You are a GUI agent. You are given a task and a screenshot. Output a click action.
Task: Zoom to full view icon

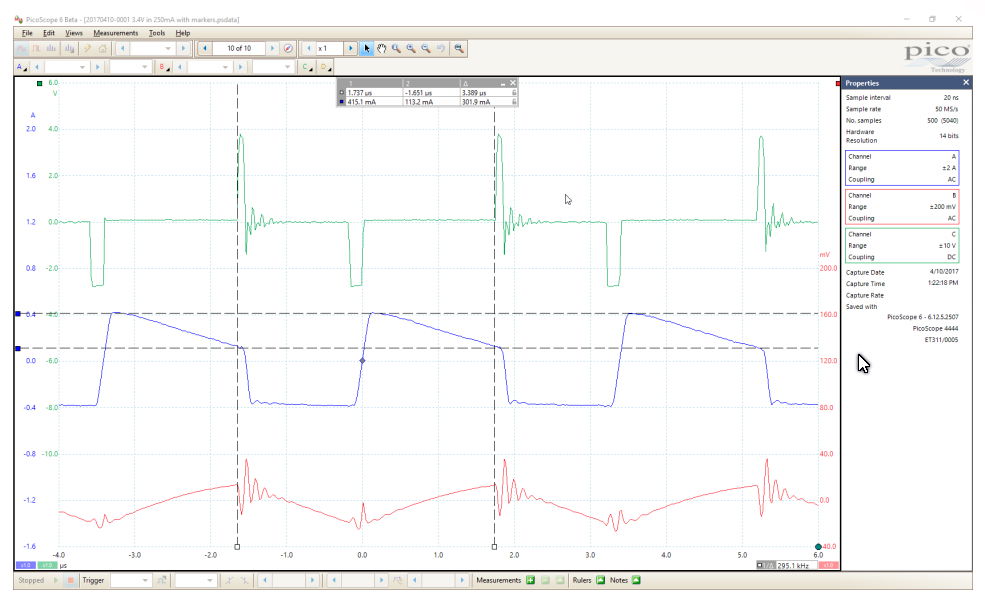pos(459,48)
